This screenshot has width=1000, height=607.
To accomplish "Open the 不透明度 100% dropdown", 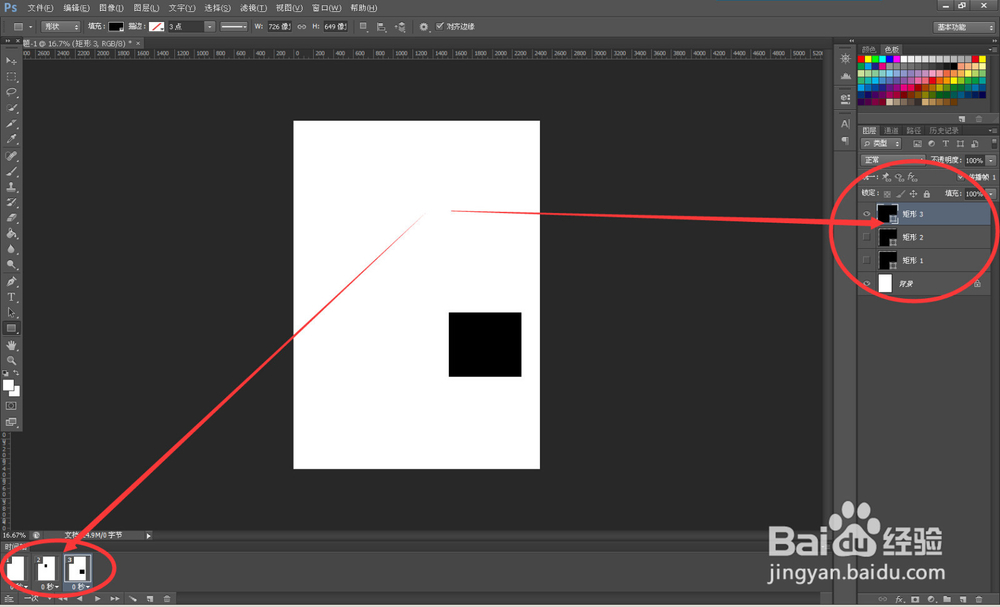I will point(989,160).
